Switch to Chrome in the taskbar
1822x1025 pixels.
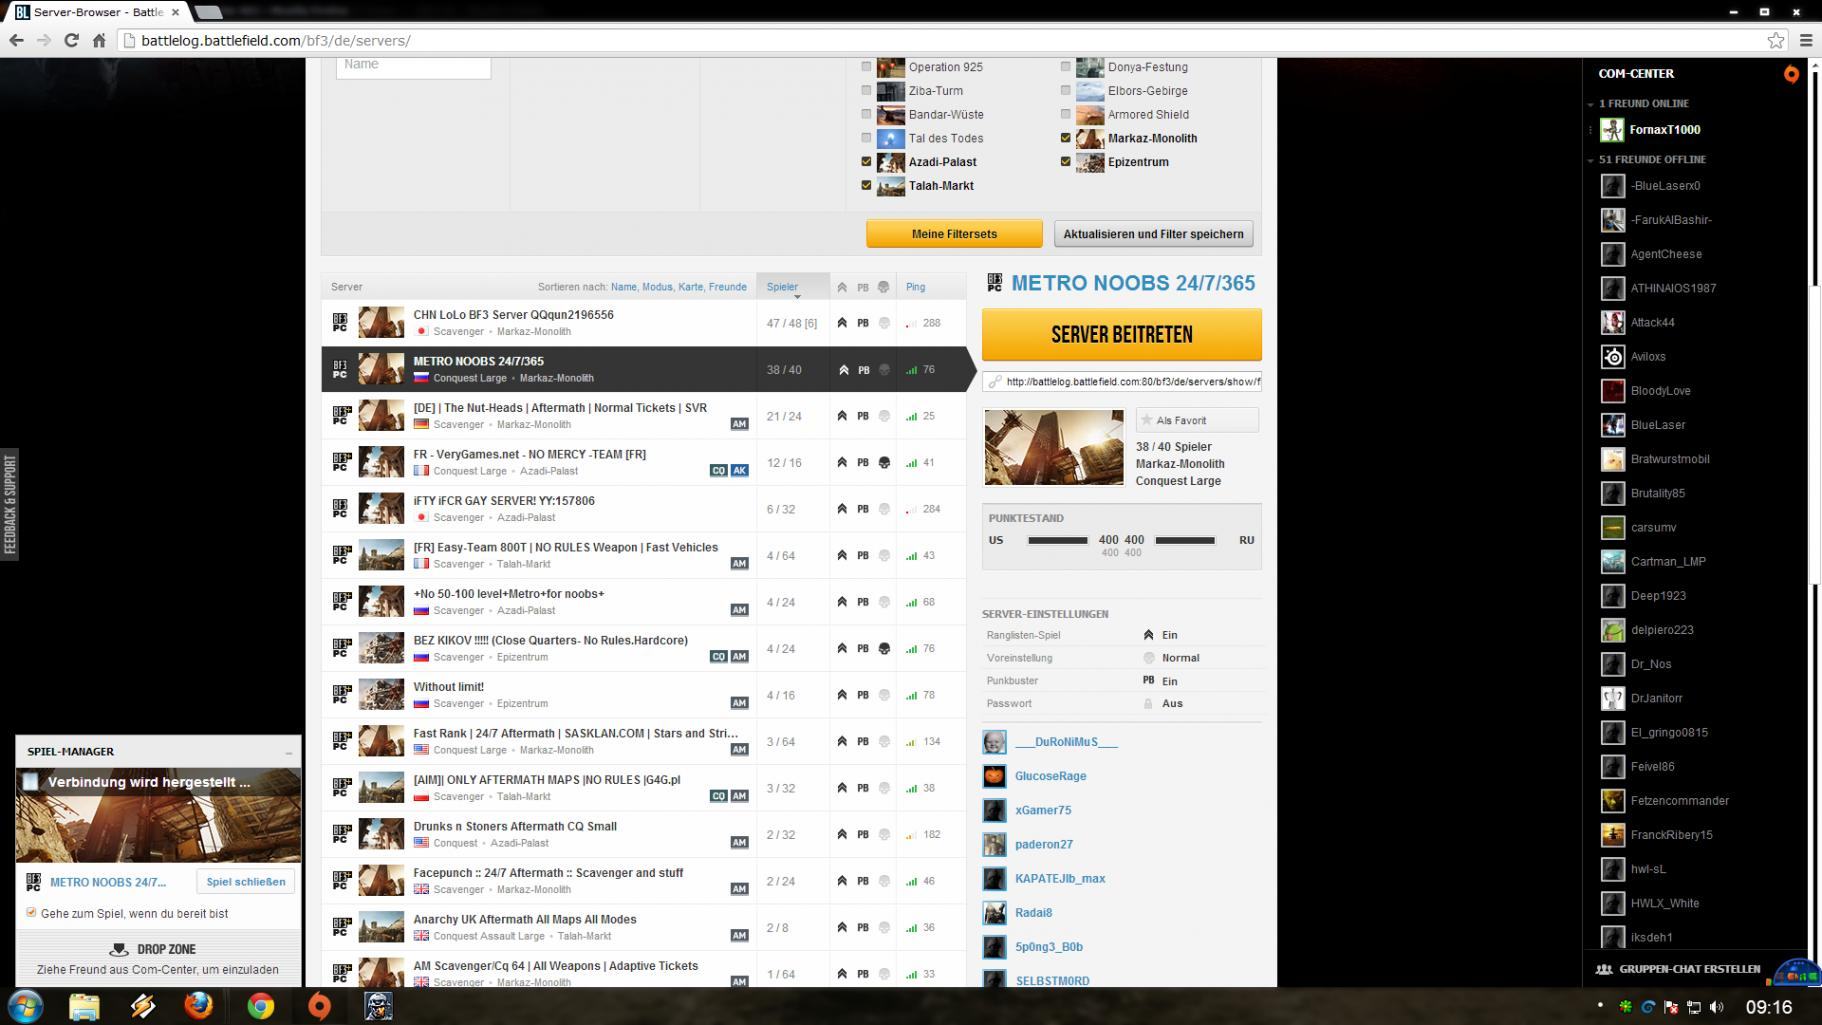click(x=260, y=1006)
